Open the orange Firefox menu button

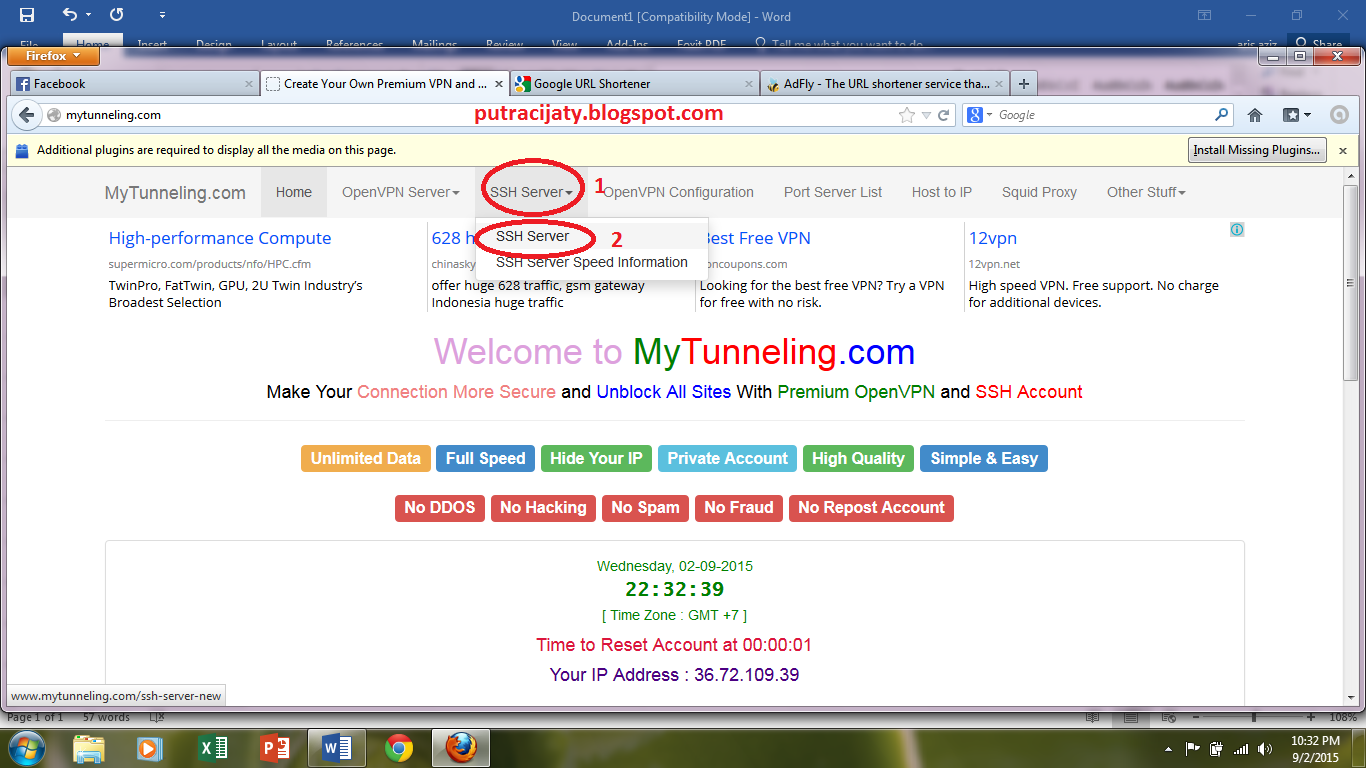click(53, 56)
